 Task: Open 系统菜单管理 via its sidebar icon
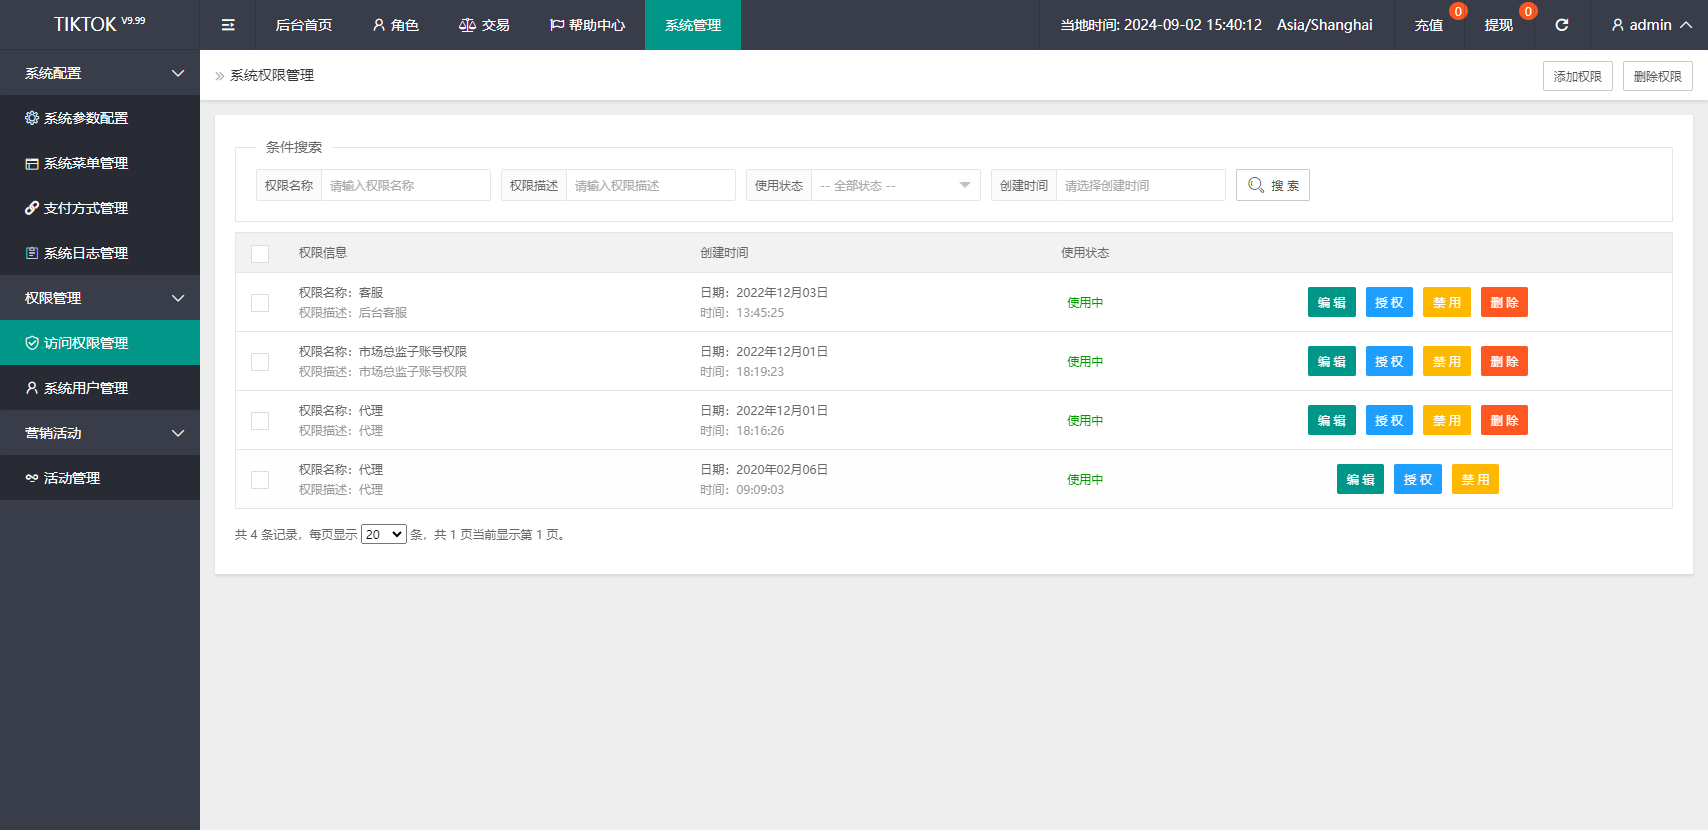(32, 163)
